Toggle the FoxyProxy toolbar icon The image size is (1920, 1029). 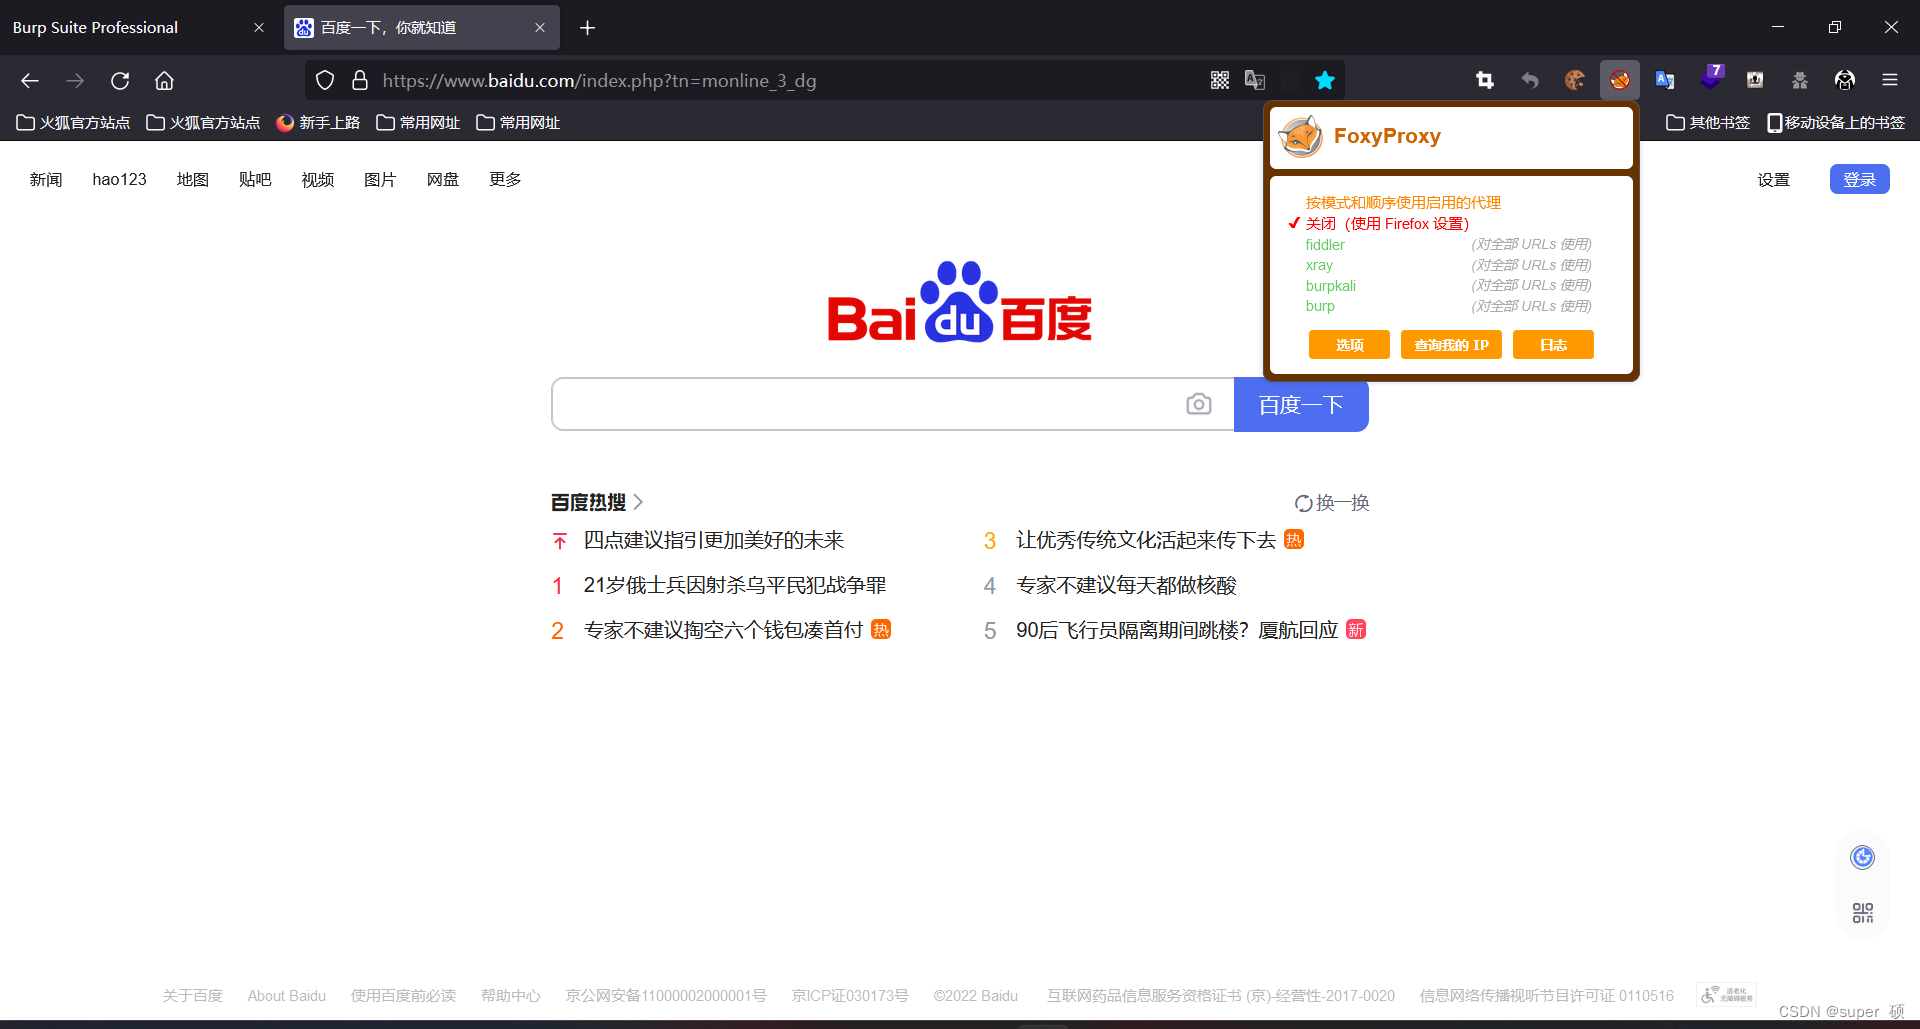(x=1620, y=81)
